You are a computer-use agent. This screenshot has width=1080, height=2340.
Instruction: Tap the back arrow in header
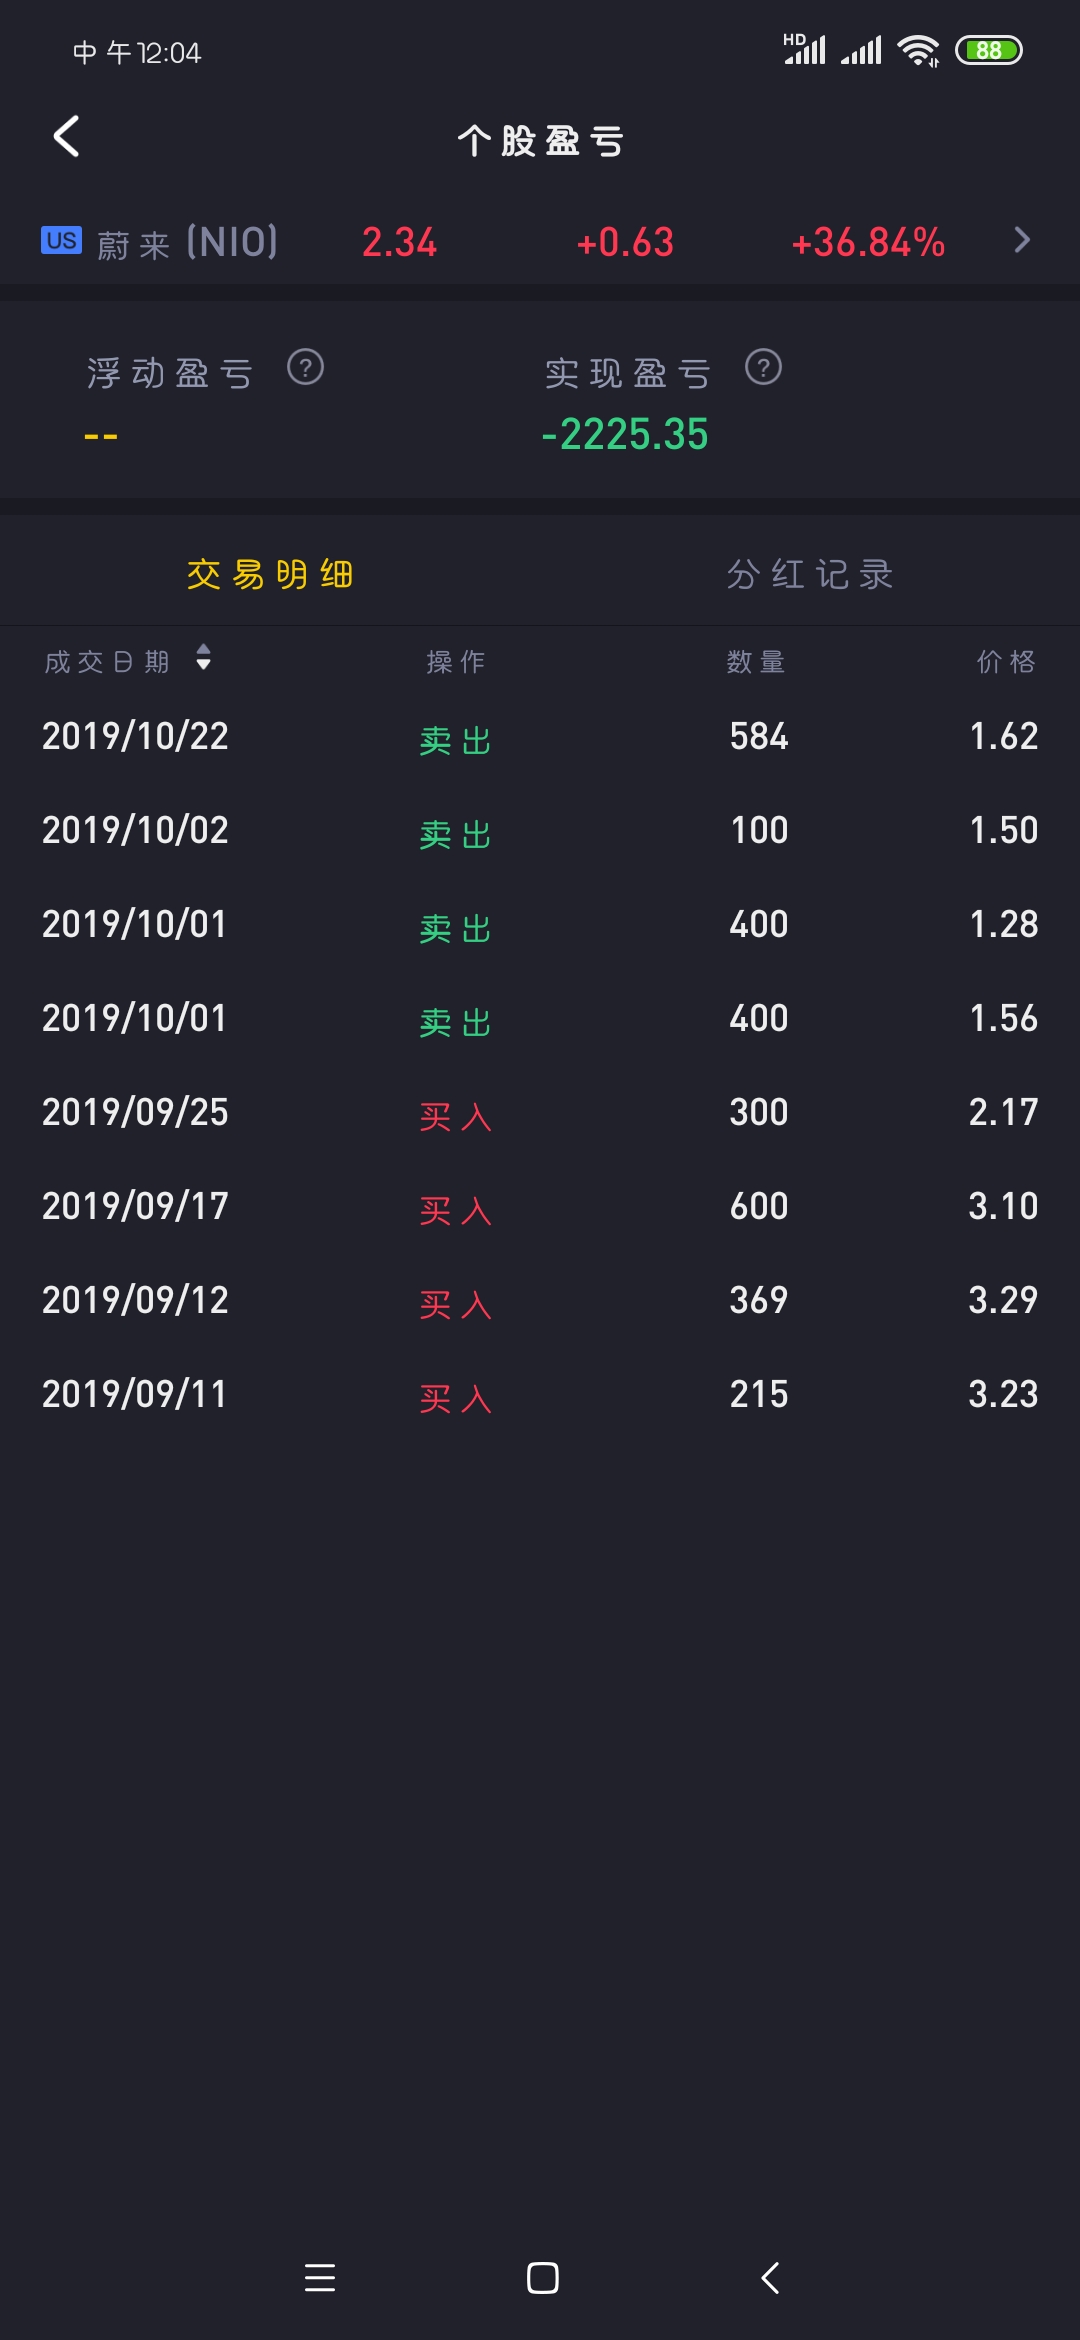66,137
